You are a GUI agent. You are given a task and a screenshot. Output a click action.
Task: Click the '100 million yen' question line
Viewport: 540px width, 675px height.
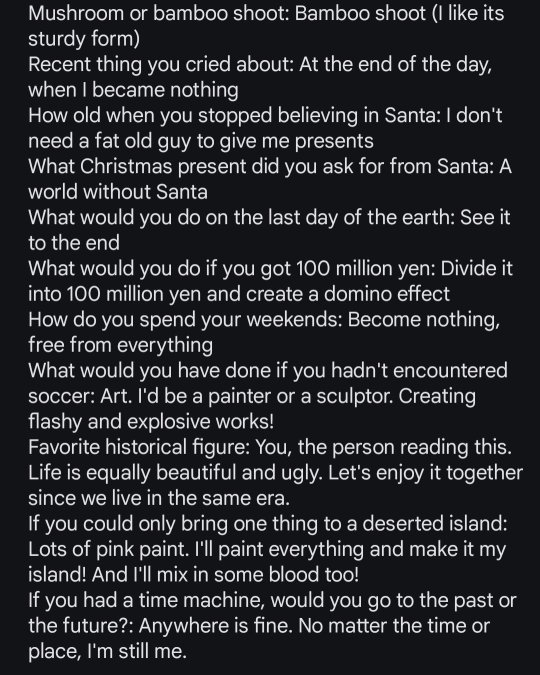coord(270,269)
